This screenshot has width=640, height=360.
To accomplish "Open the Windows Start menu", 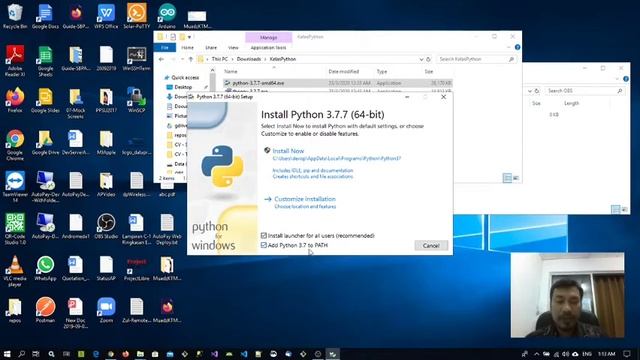I will [7, 354].
